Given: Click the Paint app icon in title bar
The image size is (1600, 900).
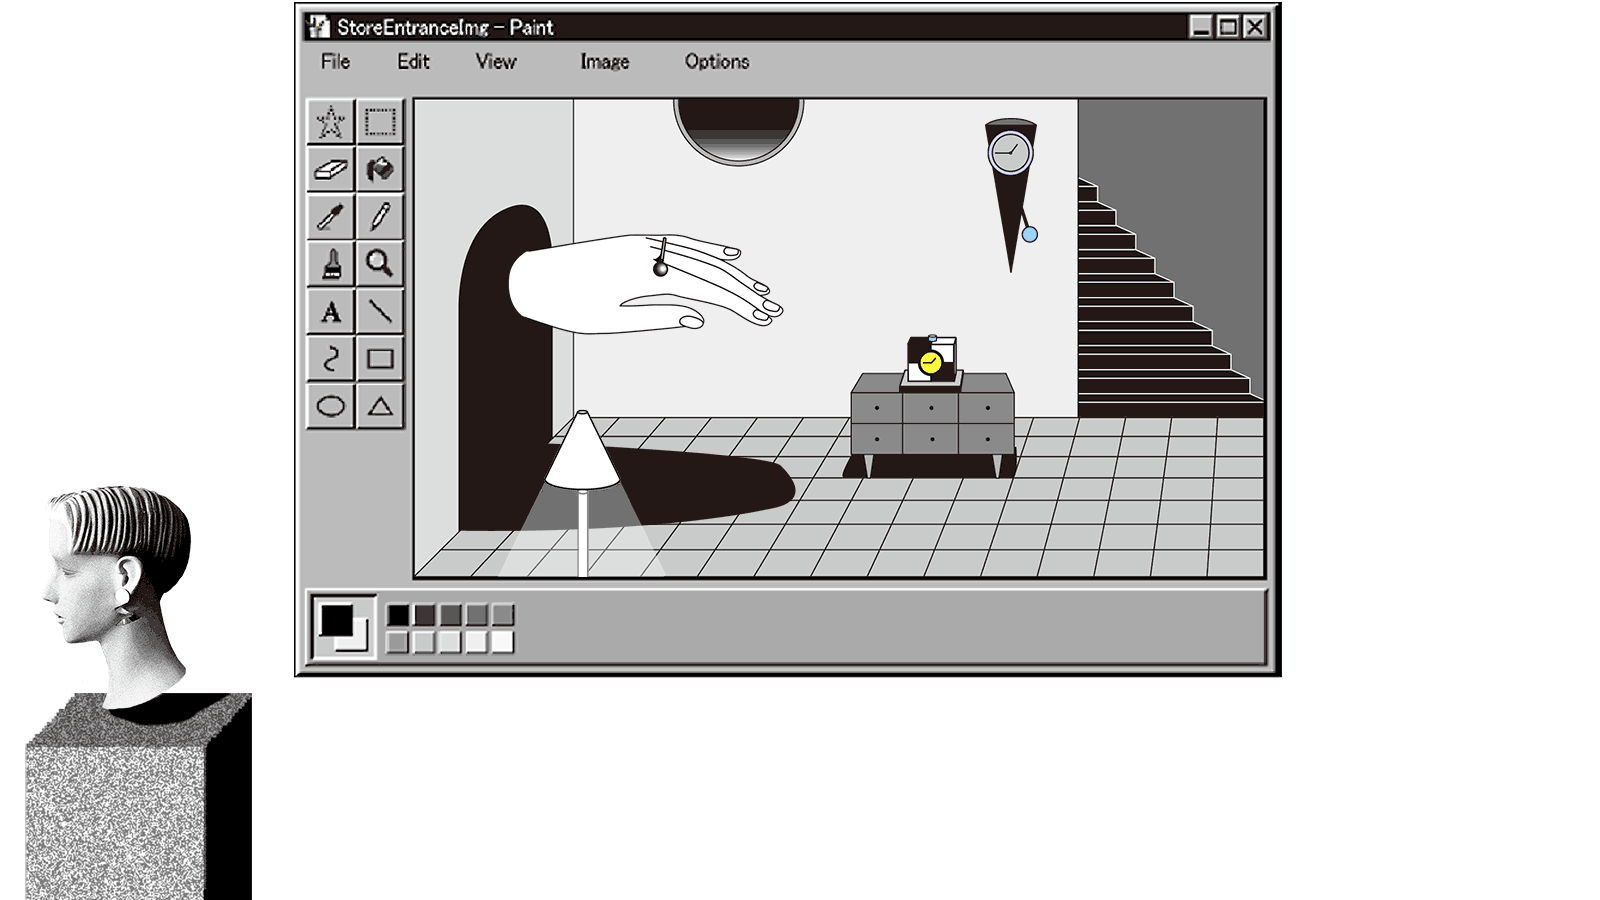Looking at the screenshot, I should (x=319, y=27).
